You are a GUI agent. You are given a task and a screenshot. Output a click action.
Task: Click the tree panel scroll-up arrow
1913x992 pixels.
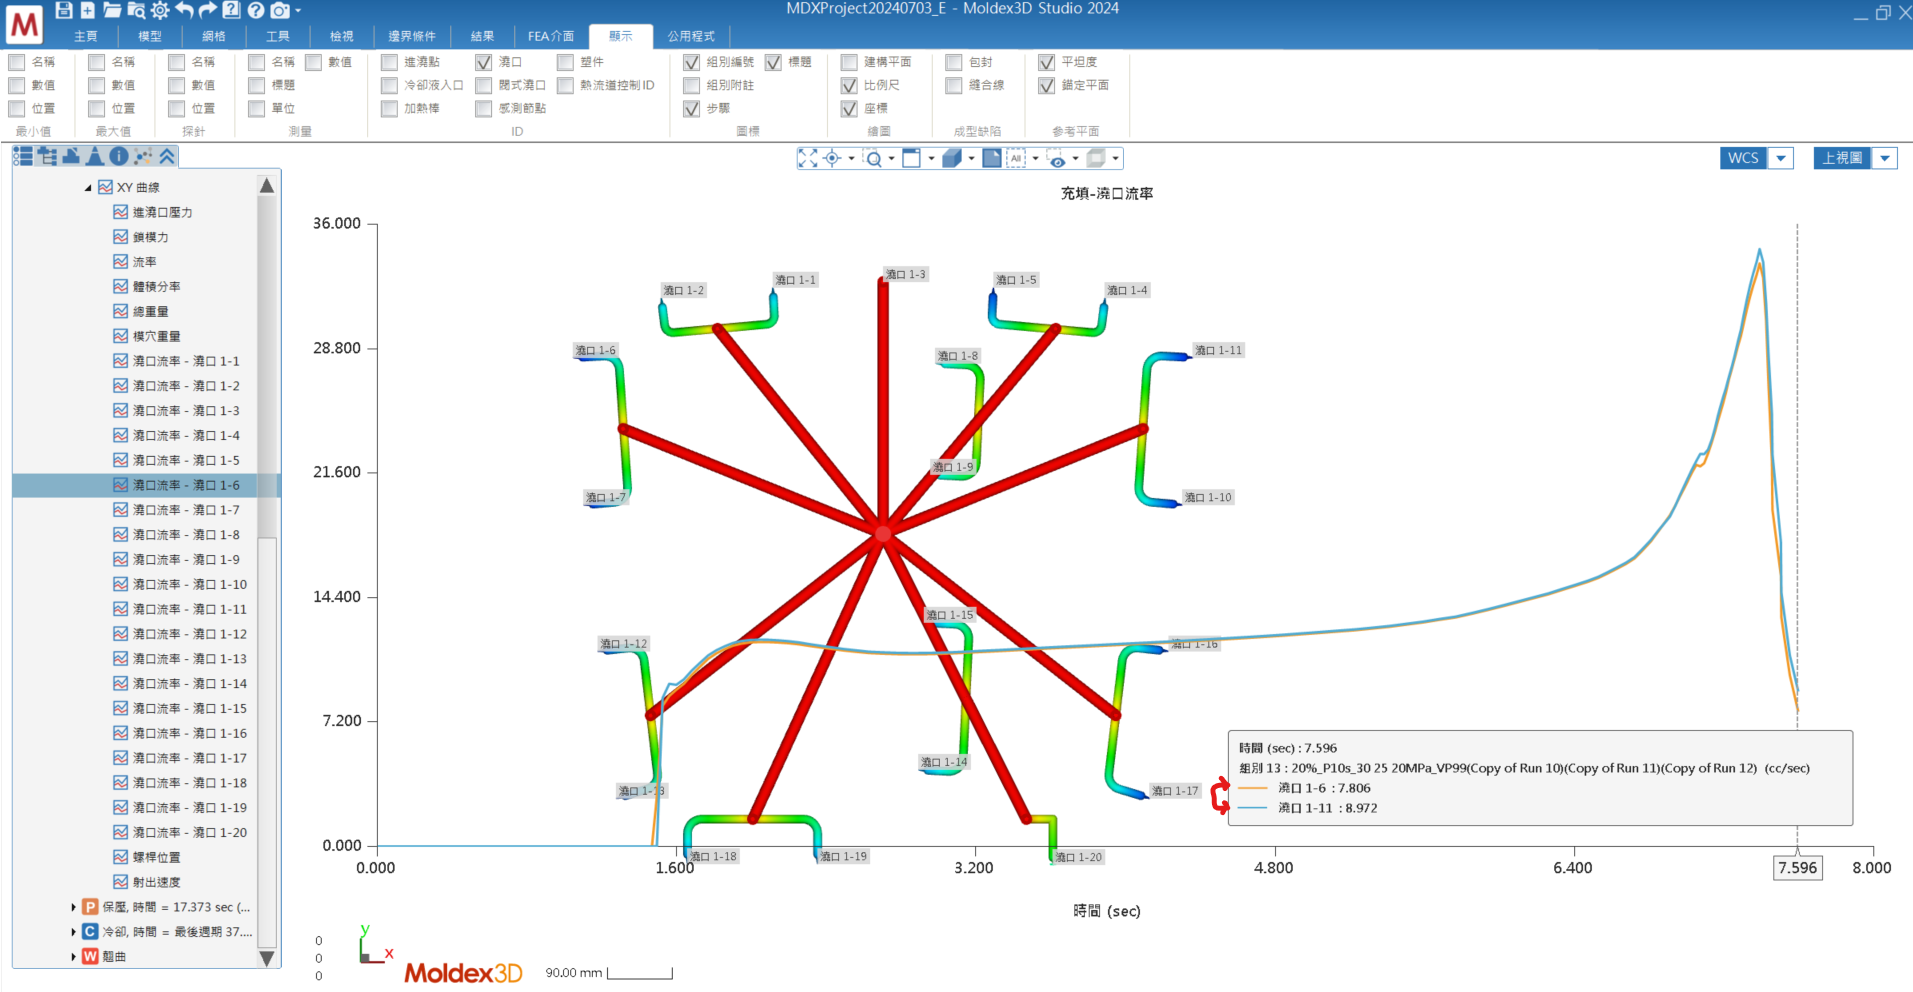tap(267, 185)
